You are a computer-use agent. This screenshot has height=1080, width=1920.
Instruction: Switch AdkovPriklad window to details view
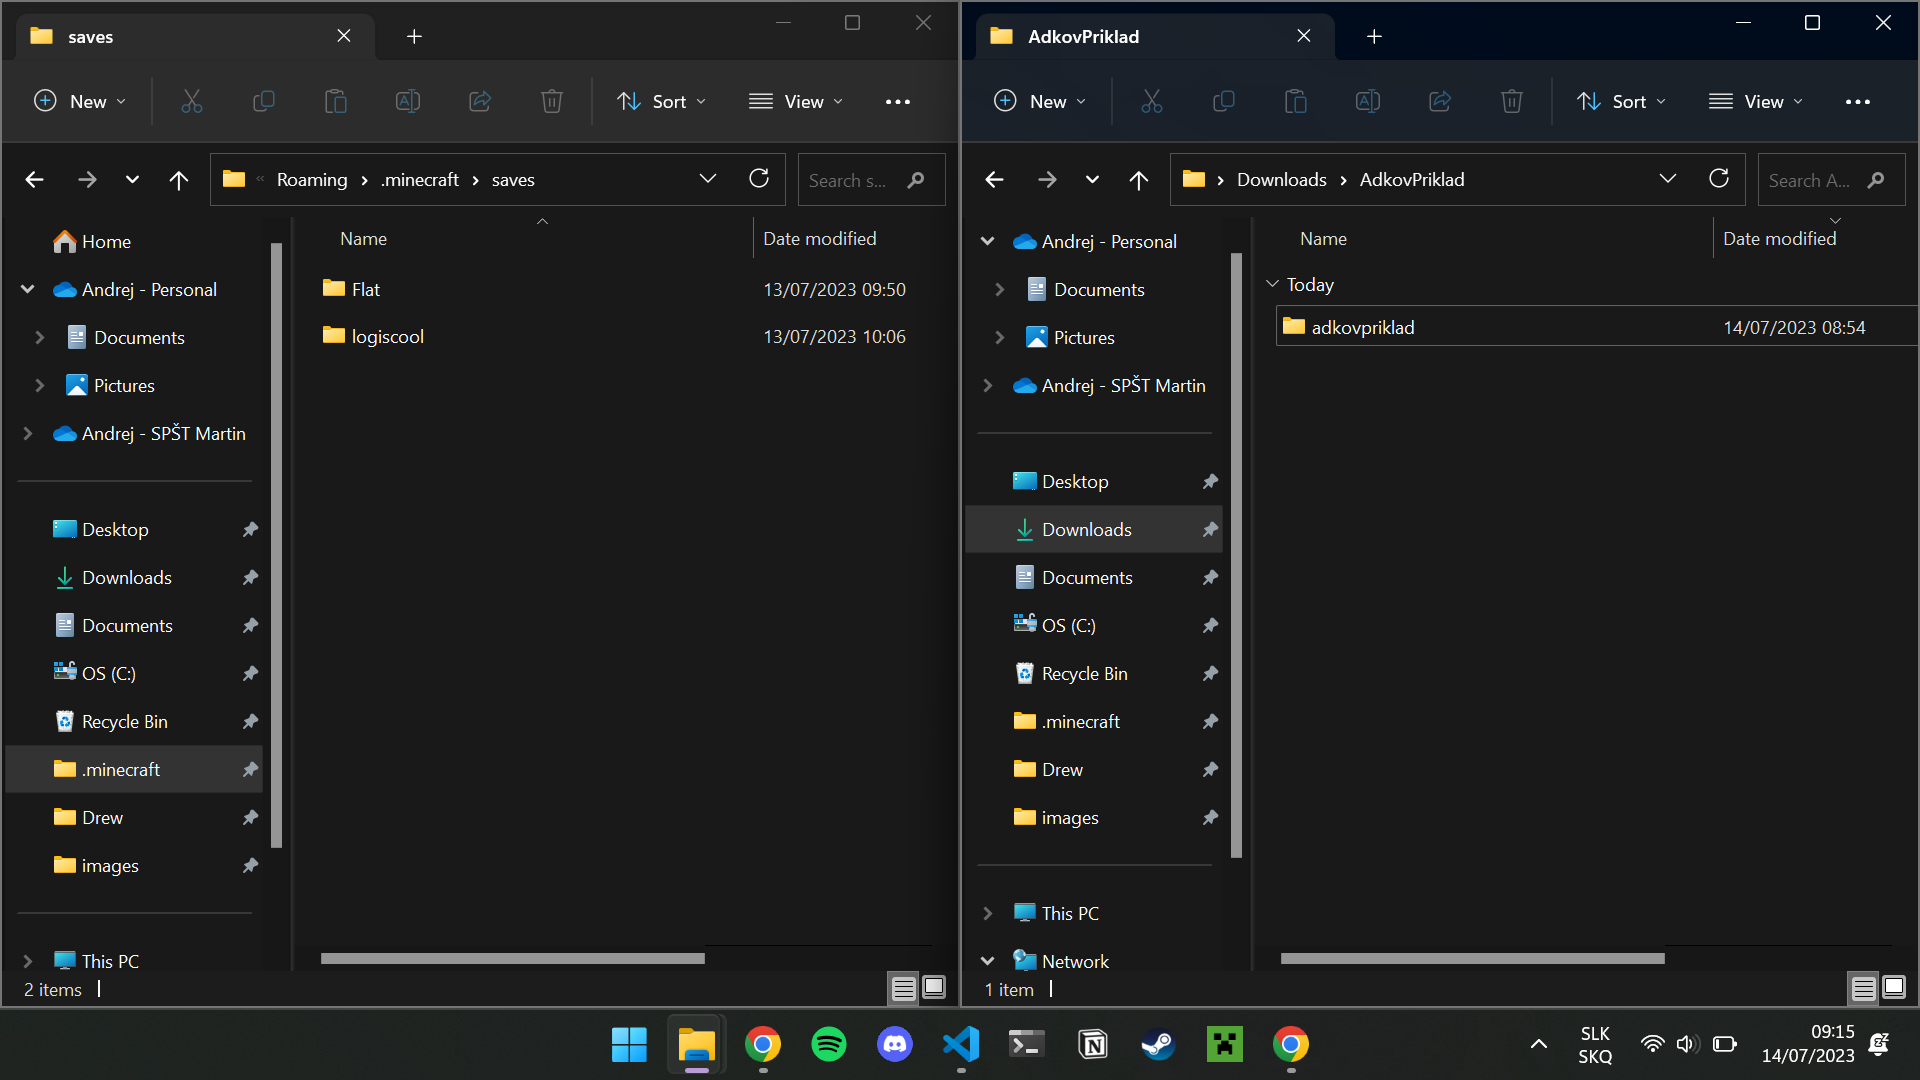click(x=1863, y=988)
